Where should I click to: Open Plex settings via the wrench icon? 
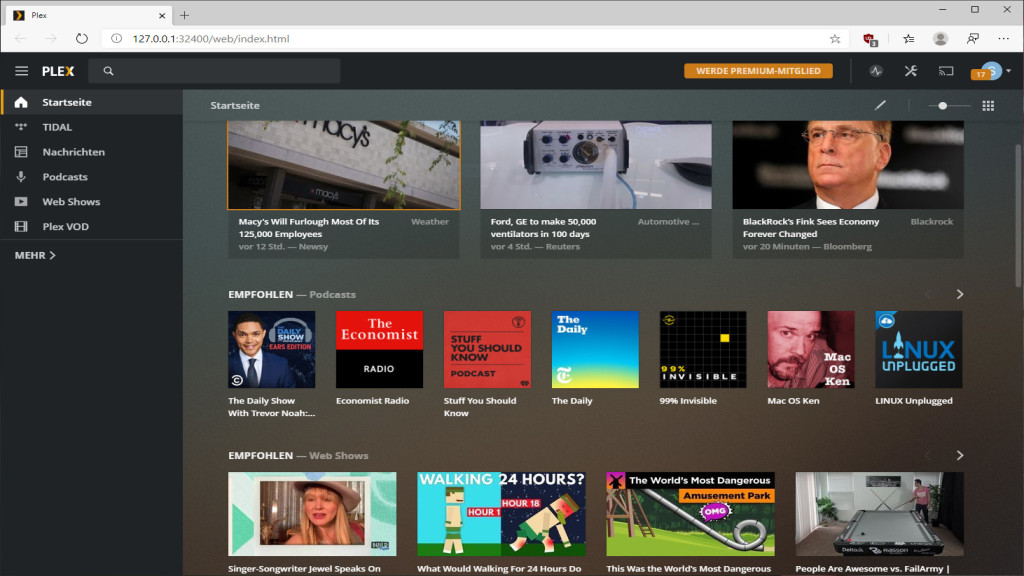point(911,71)
